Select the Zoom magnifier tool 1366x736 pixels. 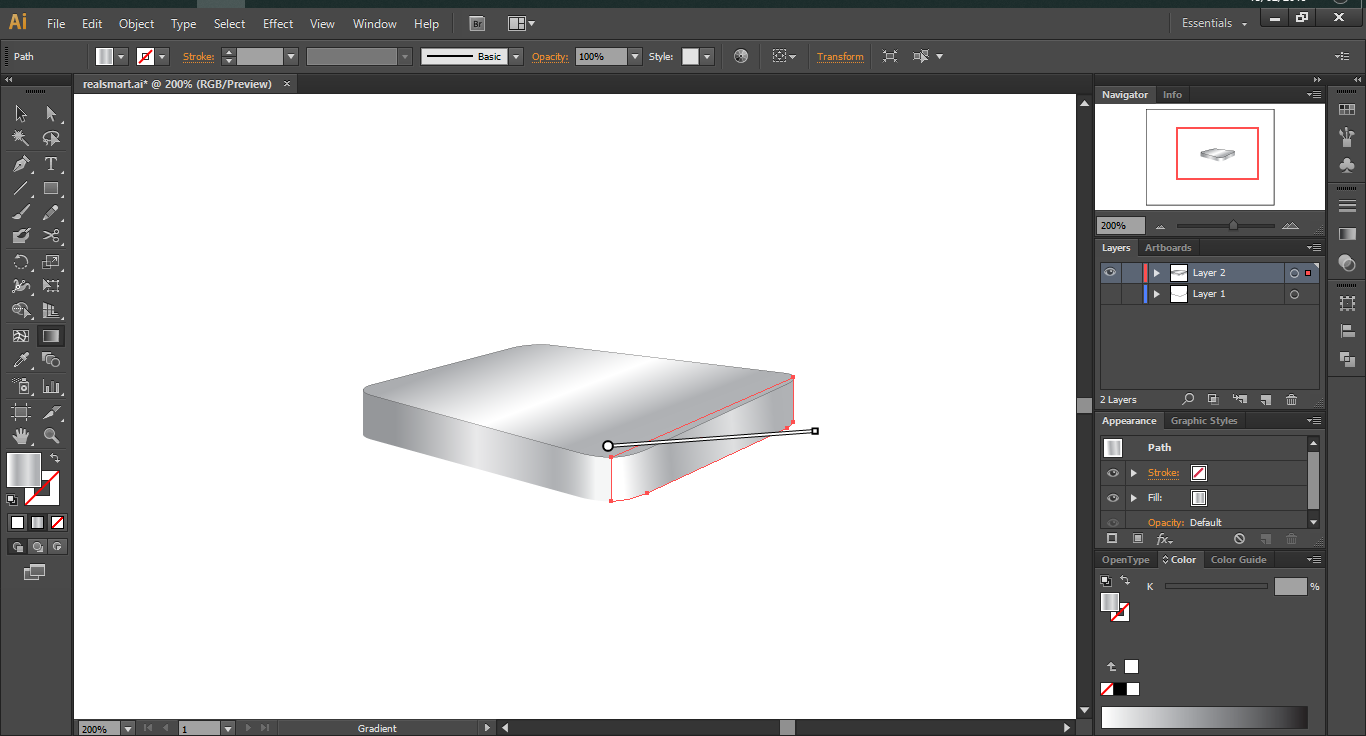(51, 436)
